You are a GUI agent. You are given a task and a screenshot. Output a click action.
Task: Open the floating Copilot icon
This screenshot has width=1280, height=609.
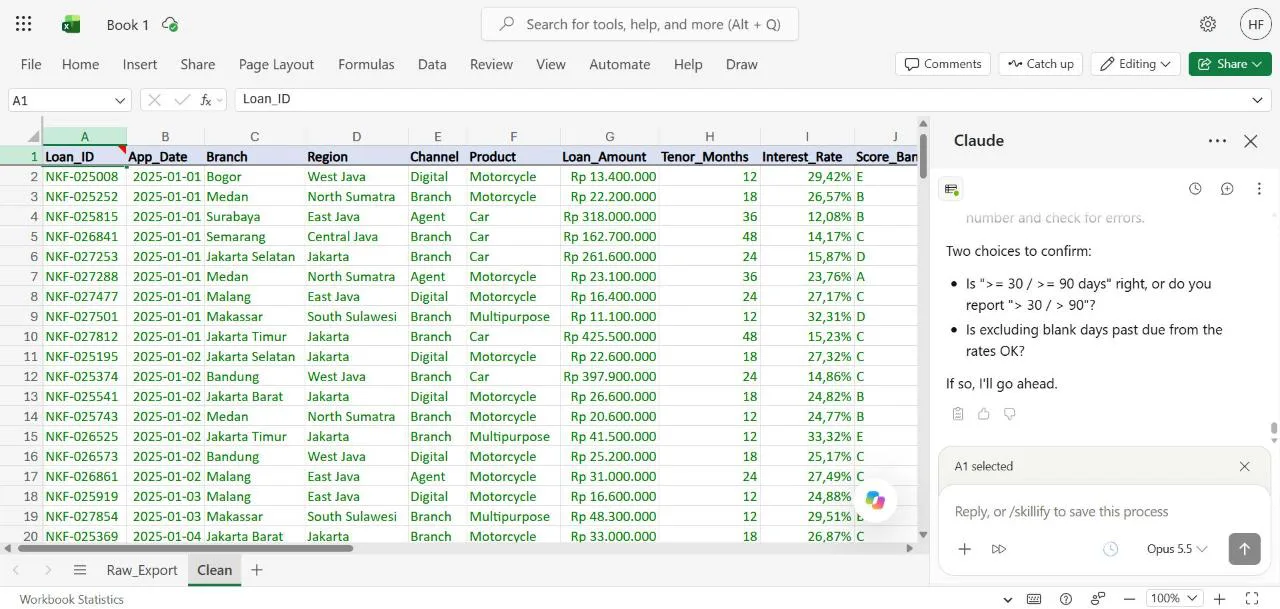point(875,500)
